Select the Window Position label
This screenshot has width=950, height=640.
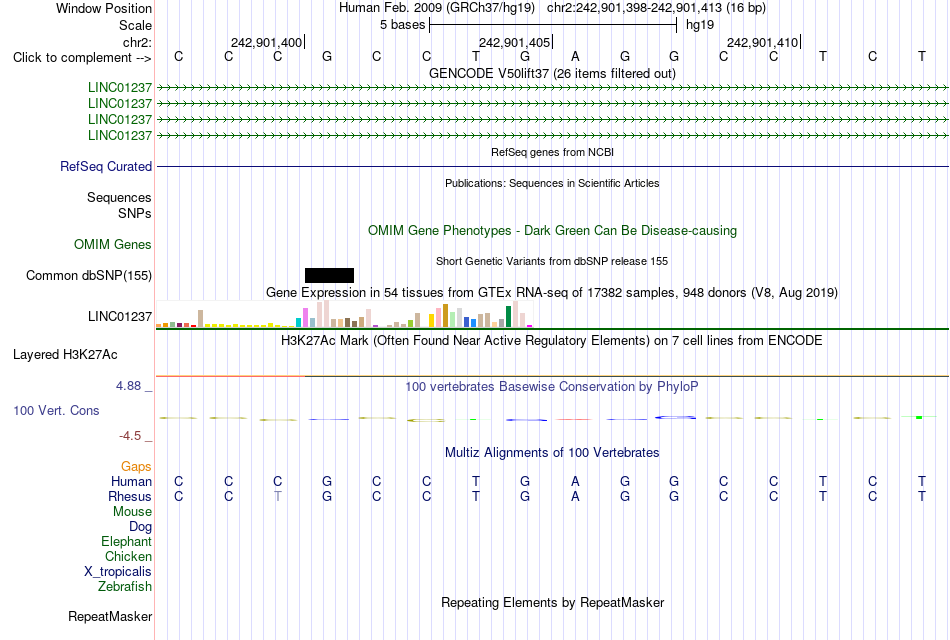[x=104, y=8]
